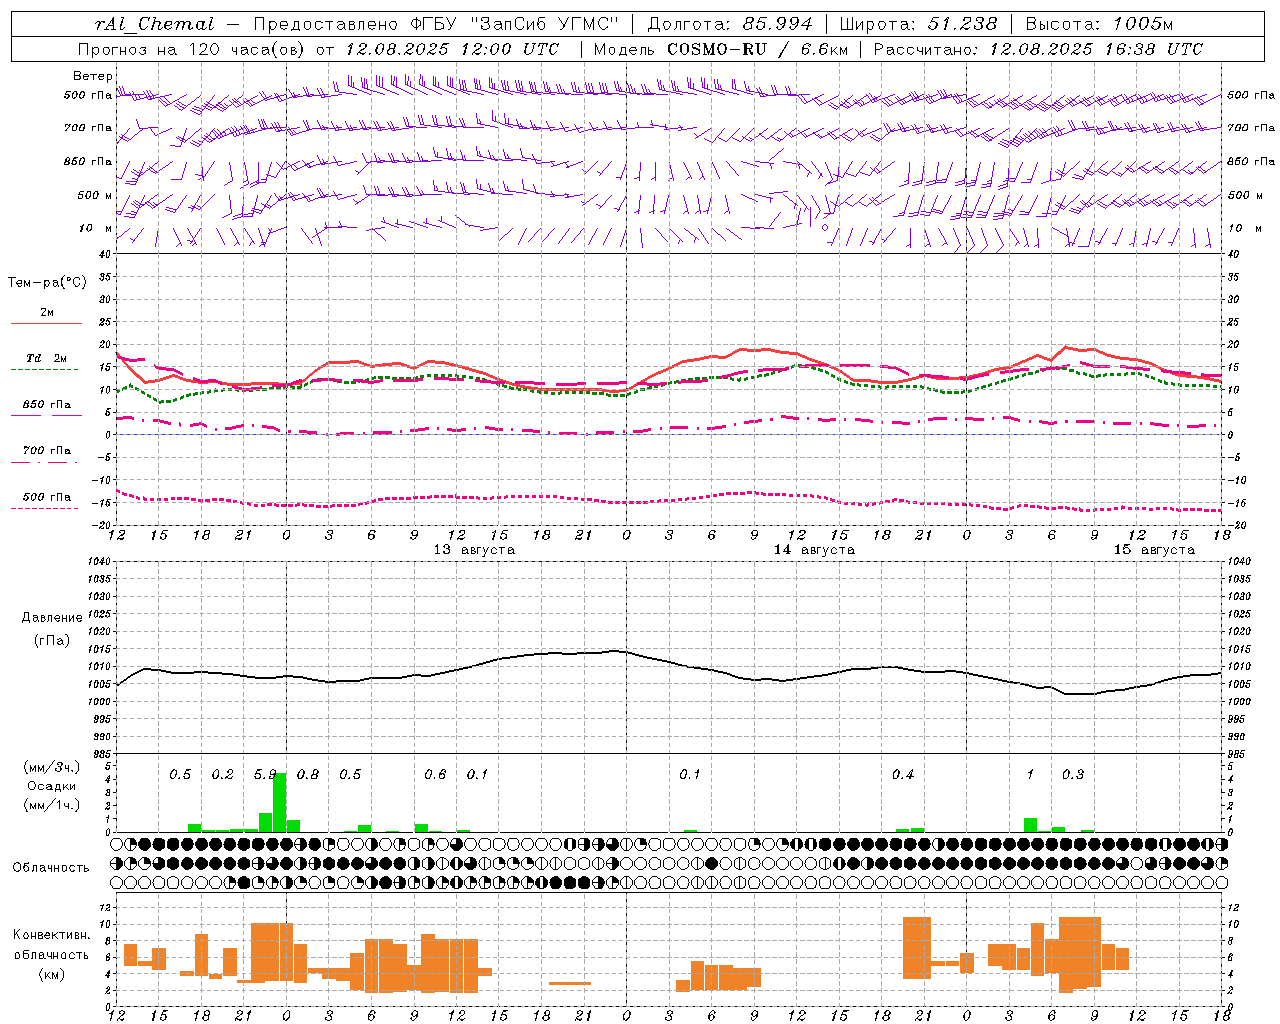1280x1024 pixels.
Task: Select the text Предоставлено ФГБУ "ЗапСиб УГМС"
Action: pos(437,24)
